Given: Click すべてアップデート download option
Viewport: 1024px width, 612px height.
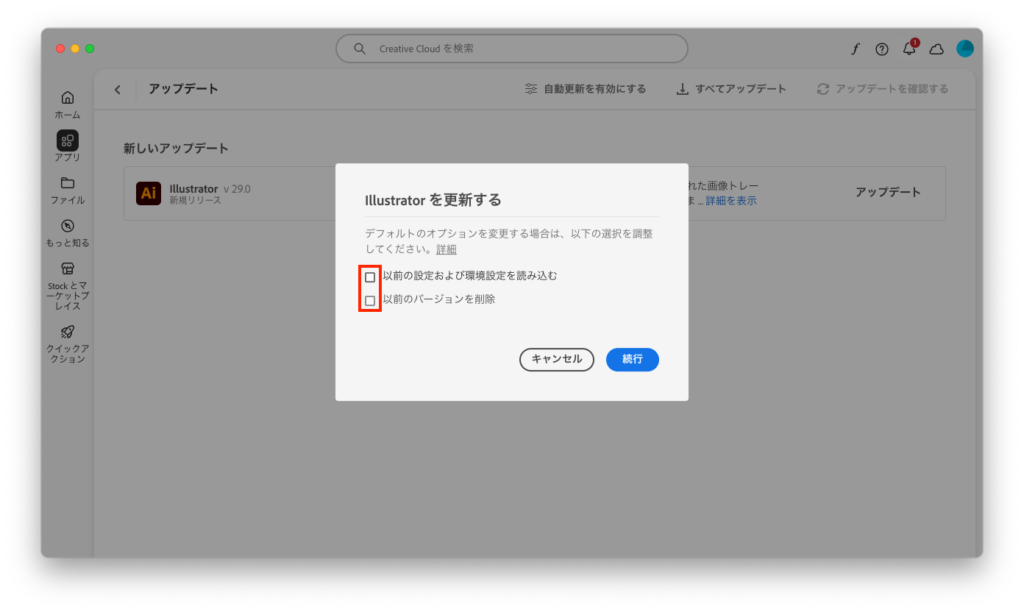Looking at the screenshot, I should pyautogui.click(x=731, y=89).
